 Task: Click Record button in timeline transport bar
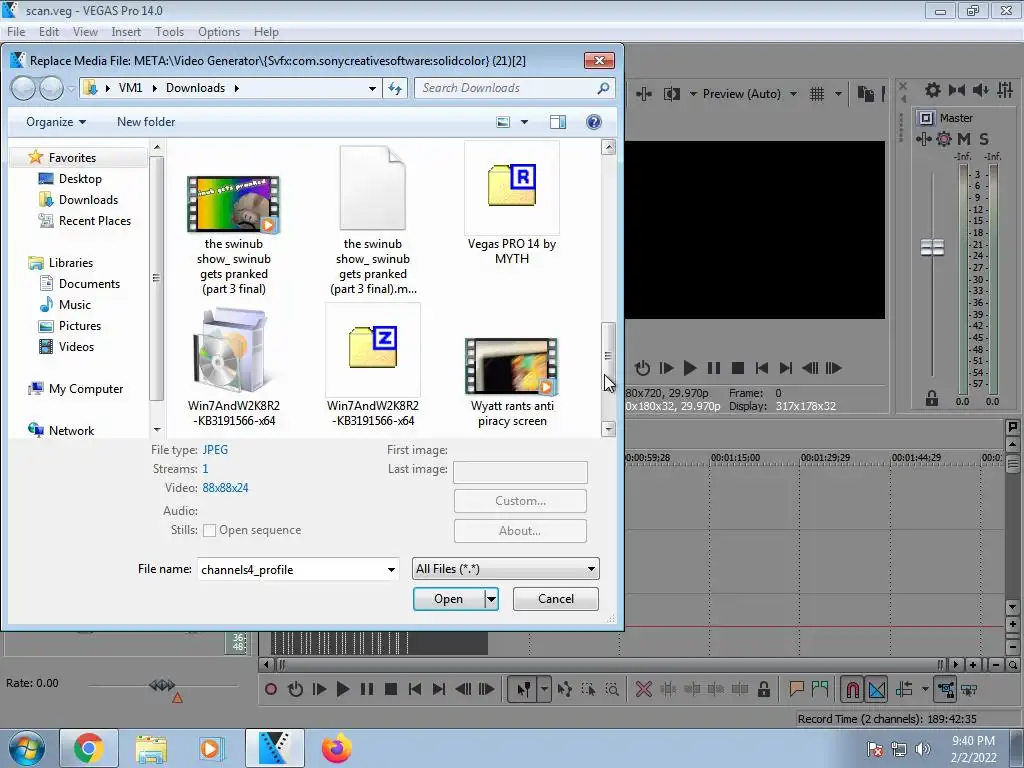click(x=271, y=689)
